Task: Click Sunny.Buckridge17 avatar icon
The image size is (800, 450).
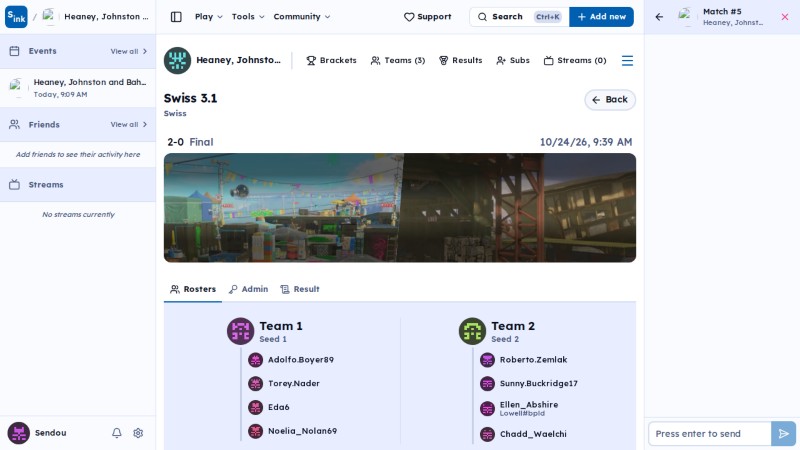Action: [487, 383]
